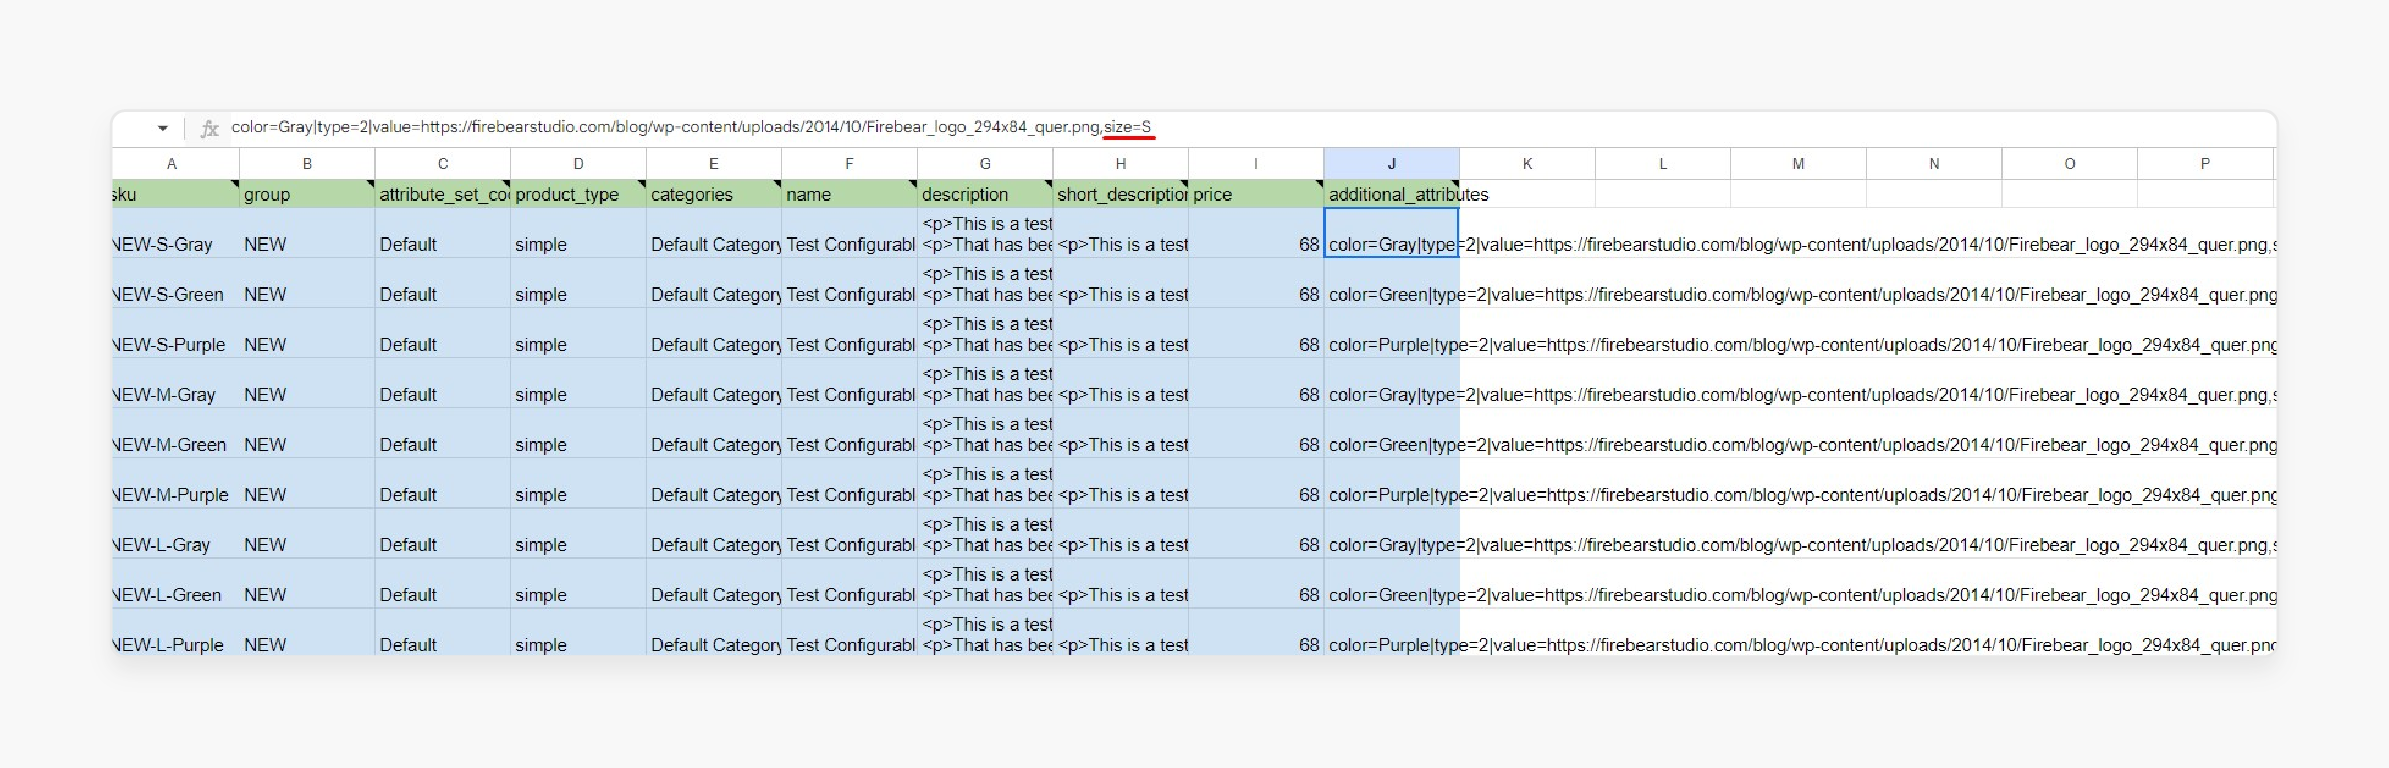Image resolution: width=2389 pixels, height=768 pixels.
Task: Select column N header
Action: point(1934,164)
